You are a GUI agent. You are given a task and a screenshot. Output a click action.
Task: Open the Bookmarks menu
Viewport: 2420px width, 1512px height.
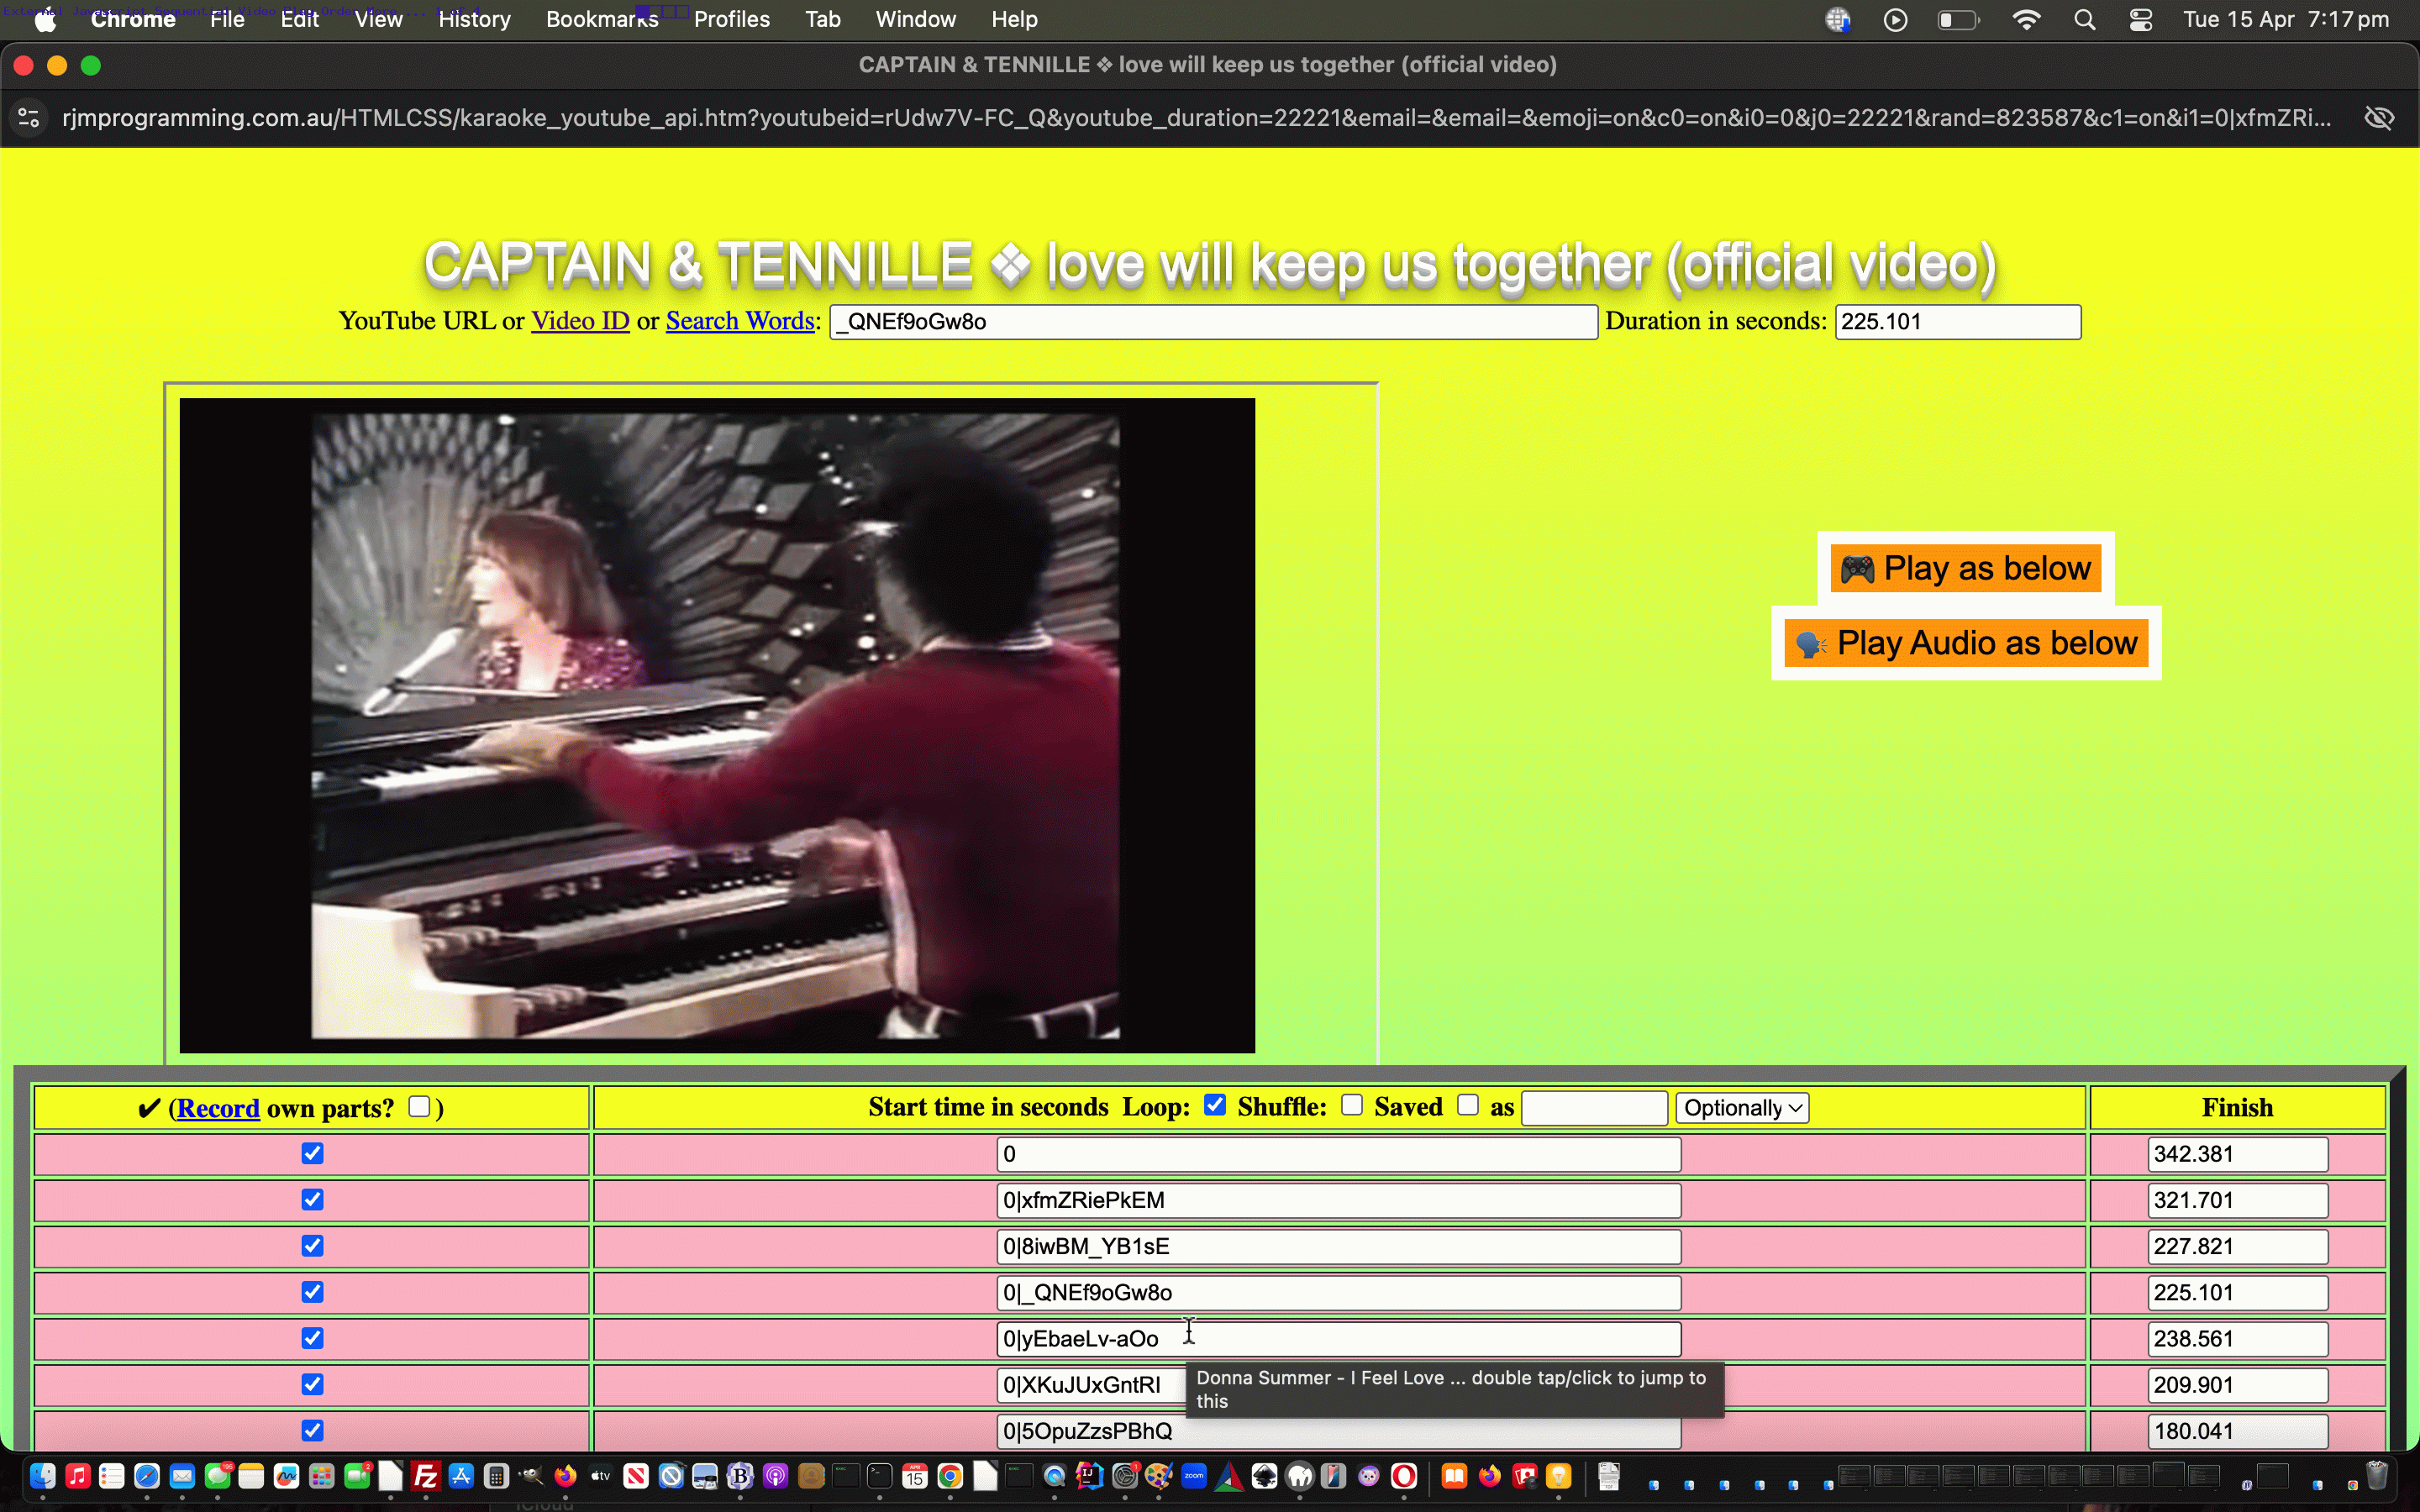[x=602, y=20]
